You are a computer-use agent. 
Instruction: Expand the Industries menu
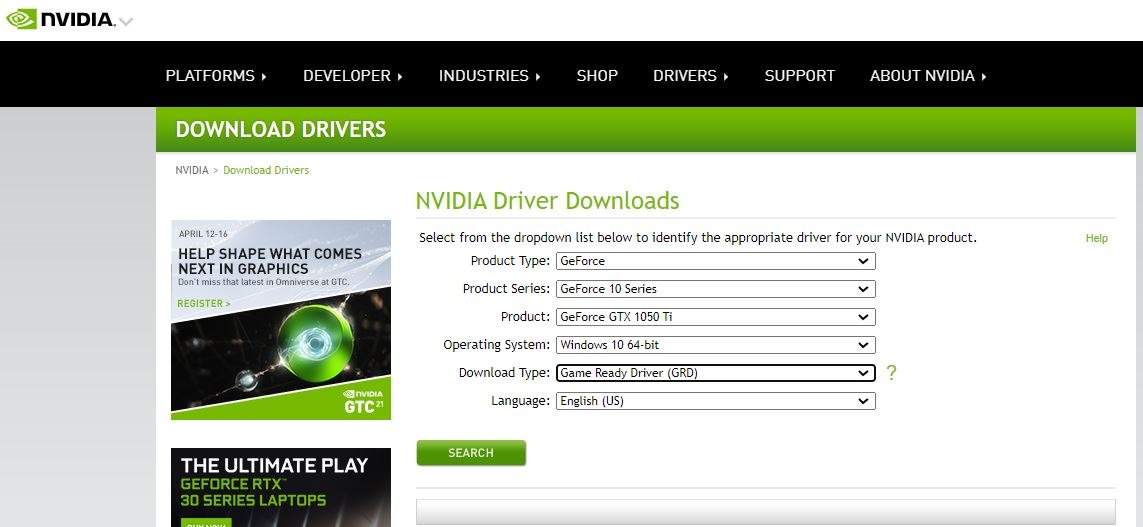click(489, 76)
